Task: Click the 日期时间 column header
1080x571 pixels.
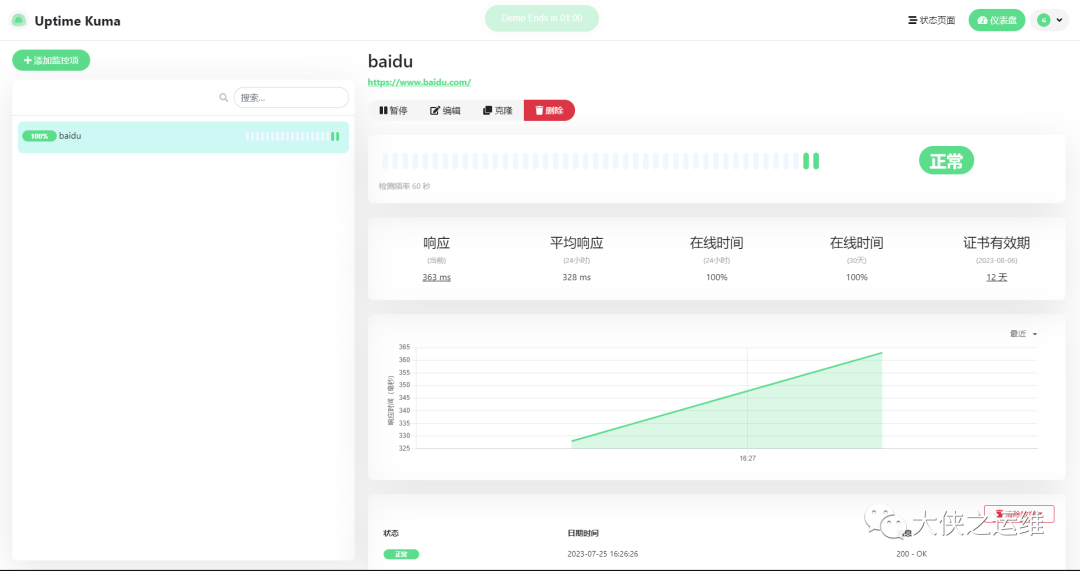Action: point(583,533)
